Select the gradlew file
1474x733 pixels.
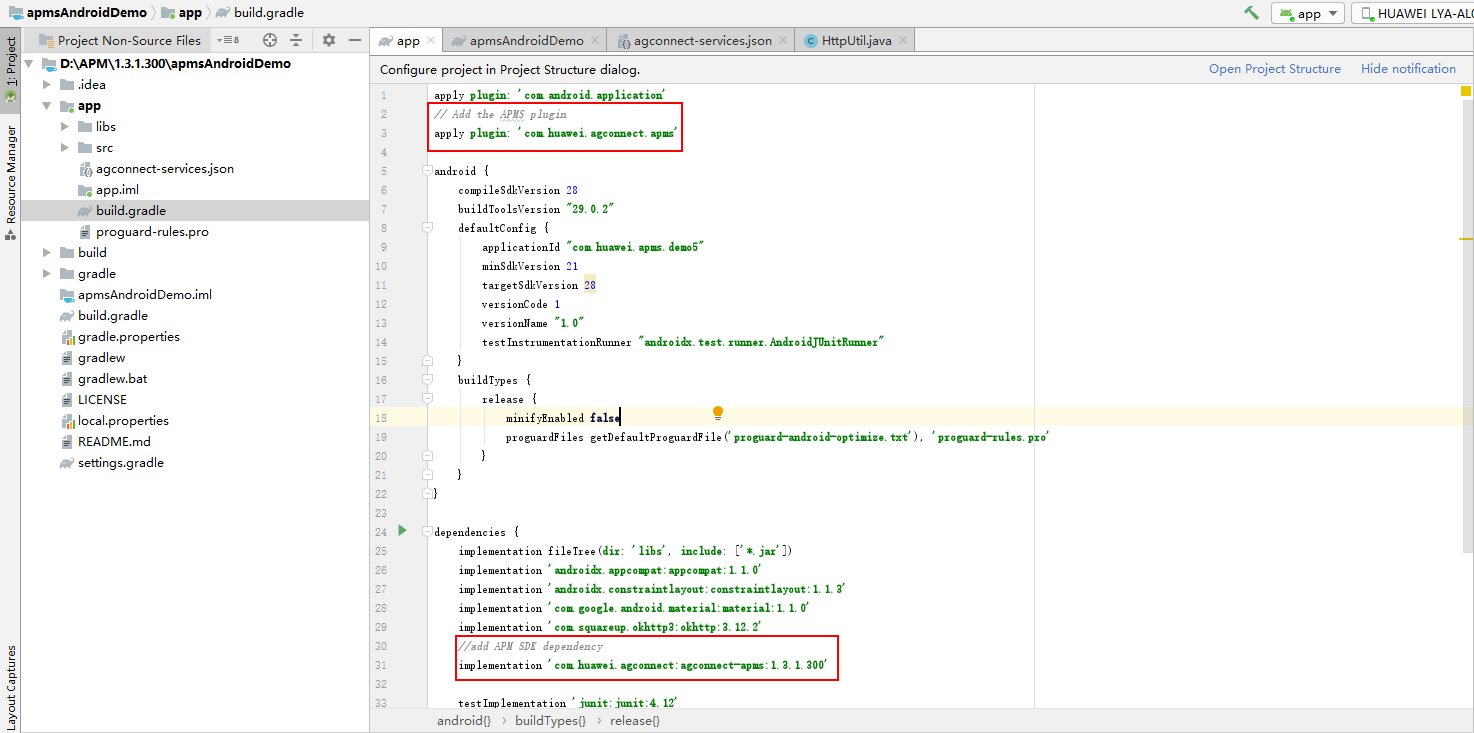pos(102,358)
